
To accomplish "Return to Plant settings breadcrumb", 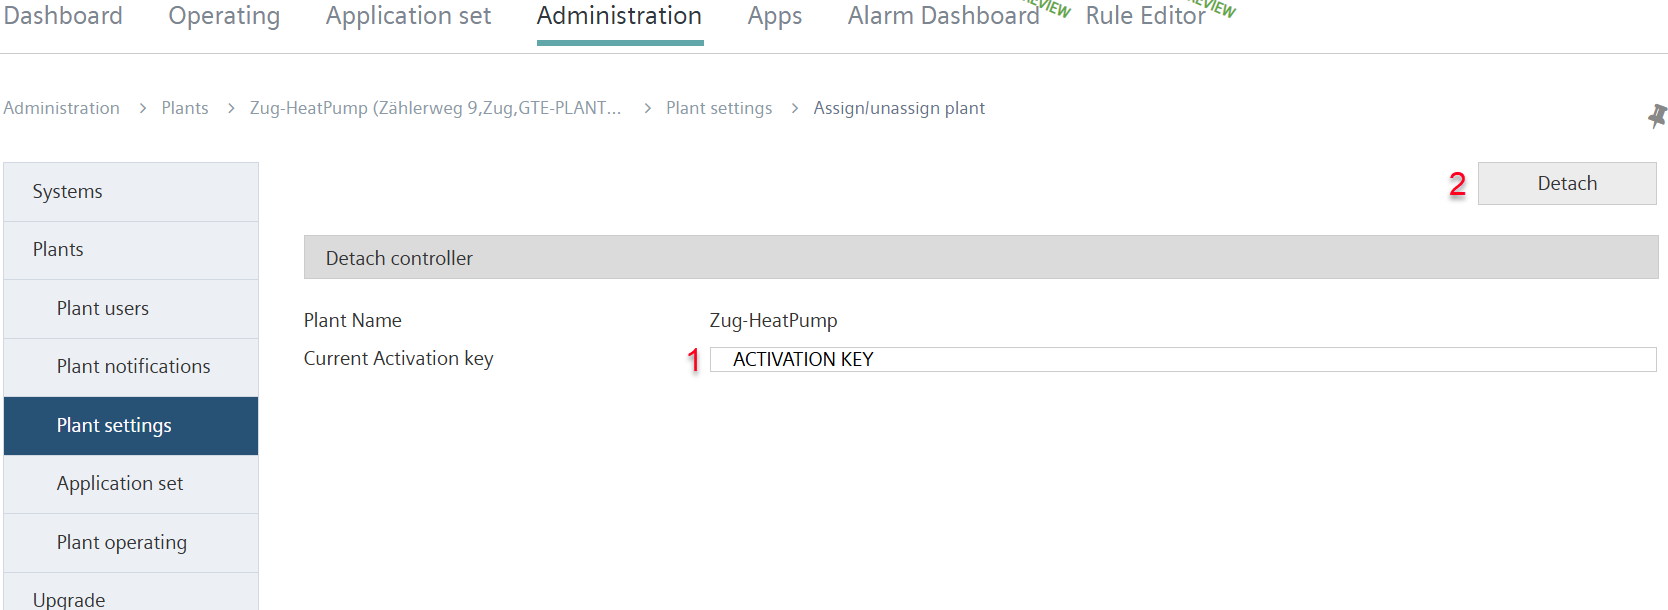I will click(719, 108).
